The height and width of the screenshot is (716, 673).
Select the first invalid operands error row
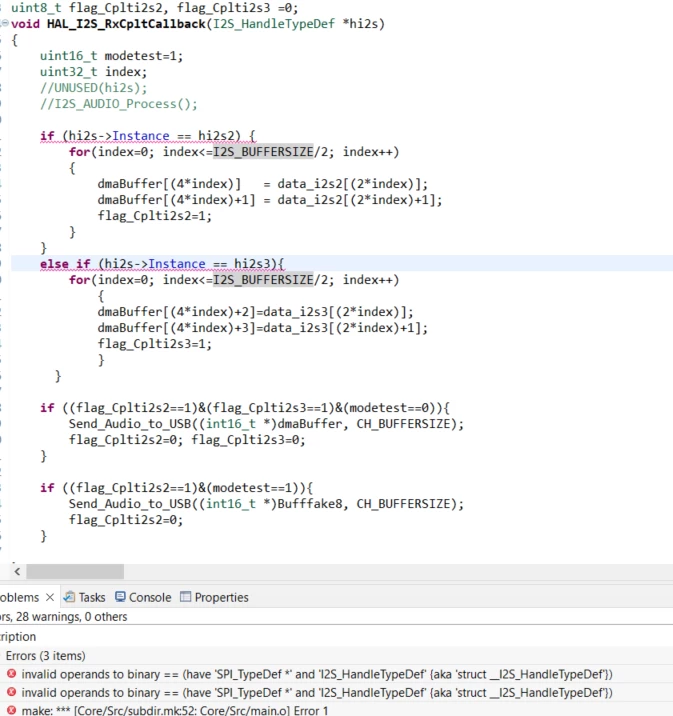tap(336, 674)
